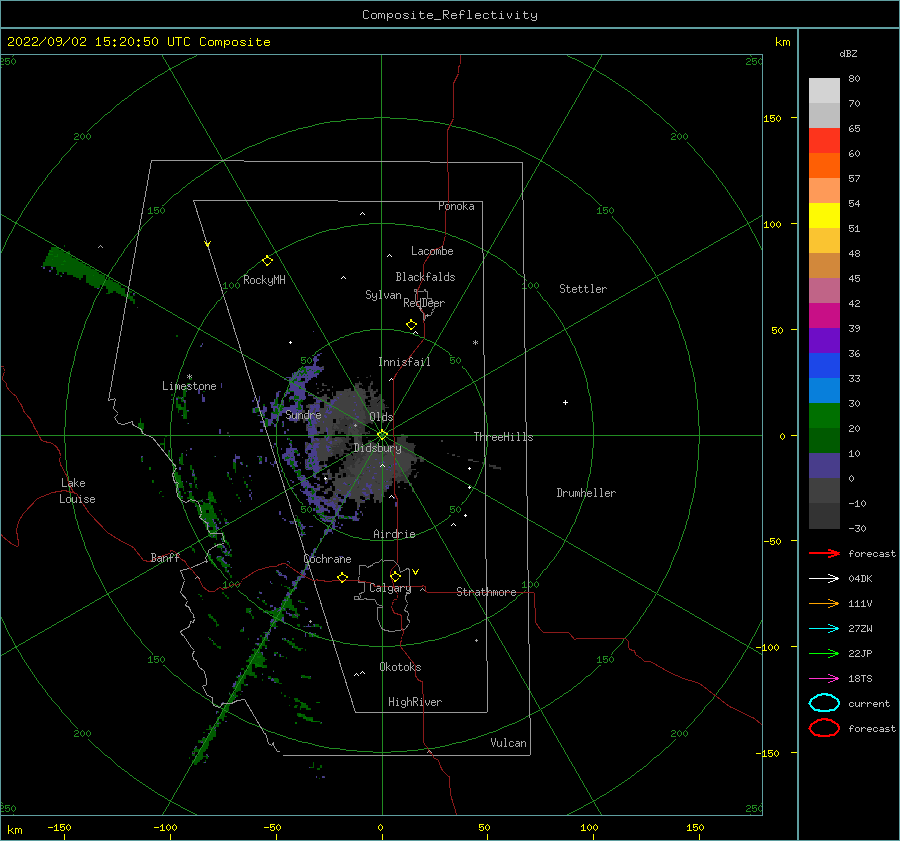Image resolution: width=900 pixels, height=841 pixels.
Task: Click the asterisk marker above Limestone
Action: pos(189,377)
